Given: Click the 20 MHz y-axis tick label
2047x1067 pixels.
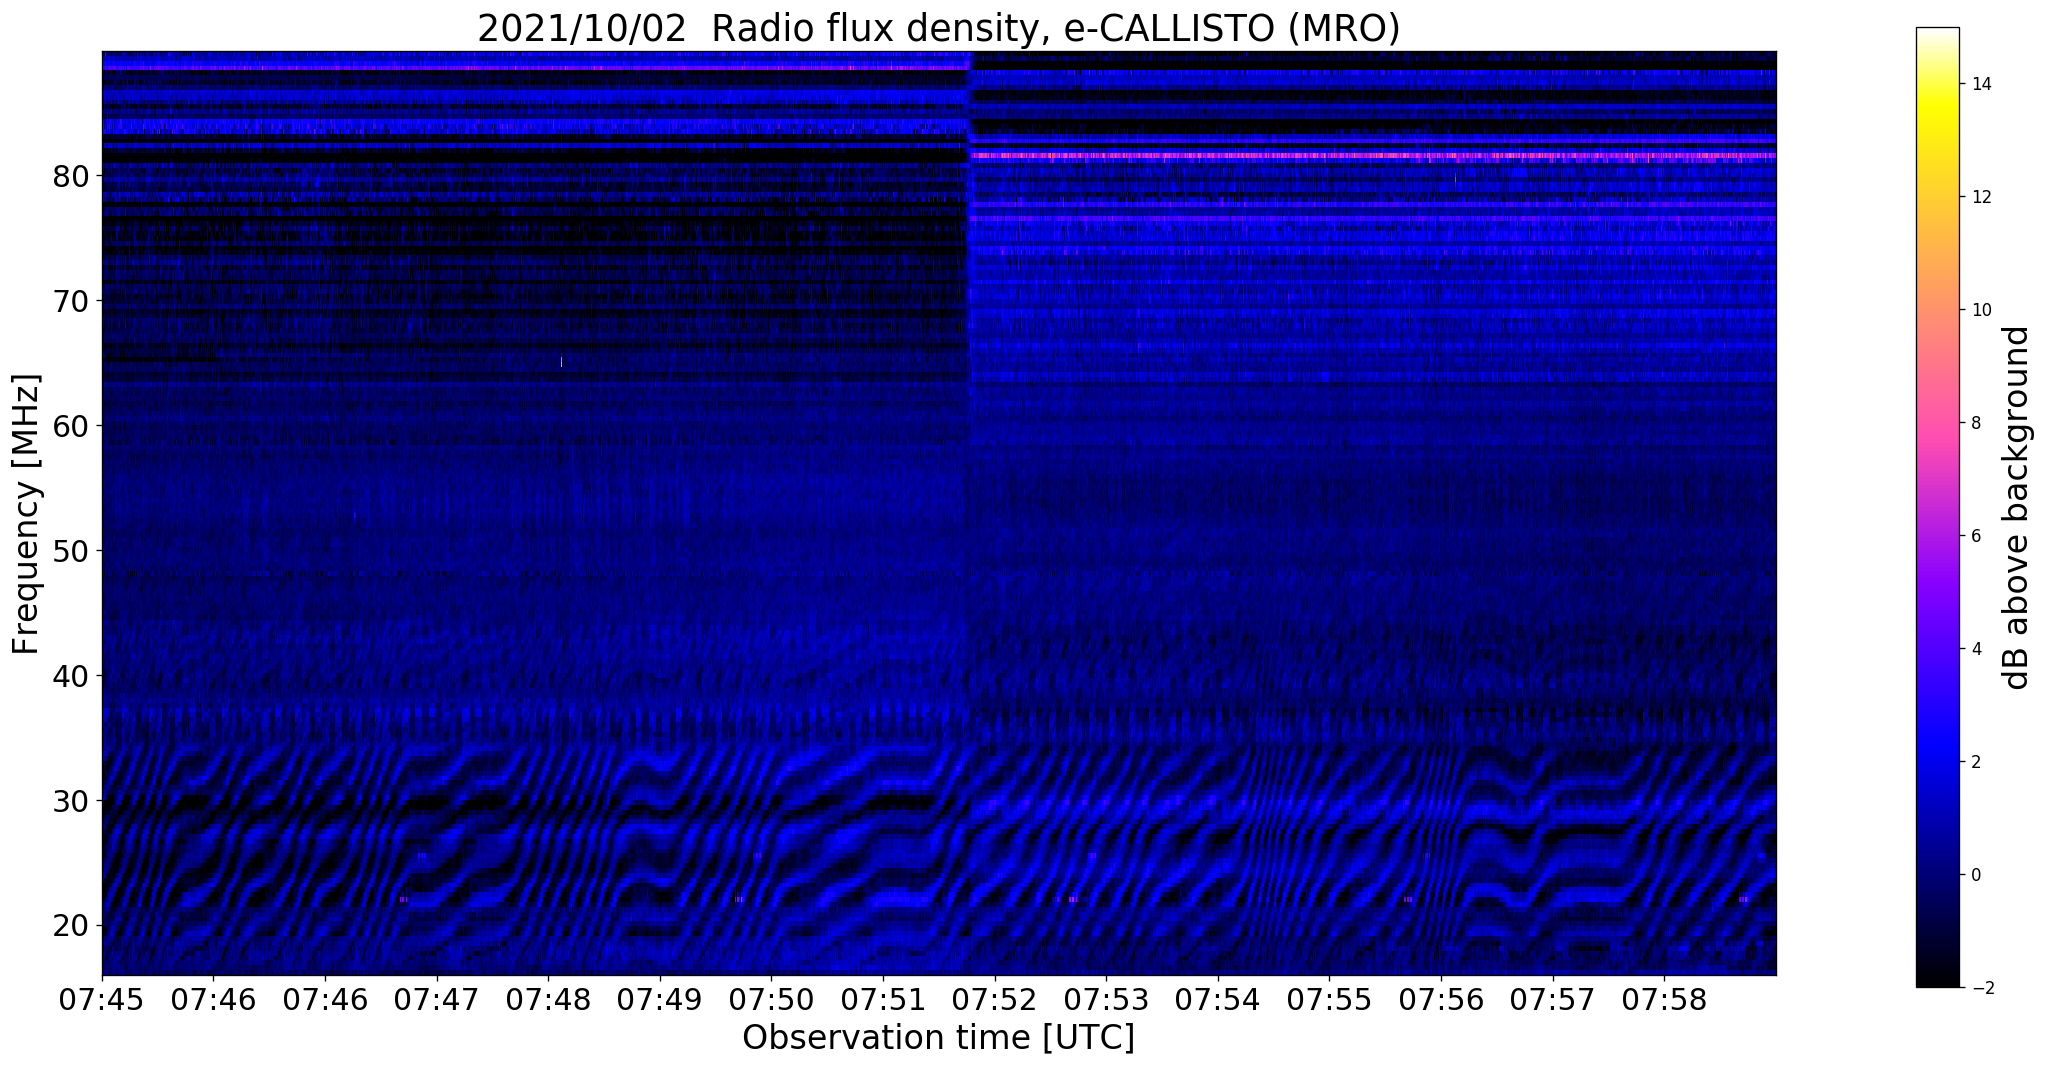Looking at the screenshot, I should (71, 926).
